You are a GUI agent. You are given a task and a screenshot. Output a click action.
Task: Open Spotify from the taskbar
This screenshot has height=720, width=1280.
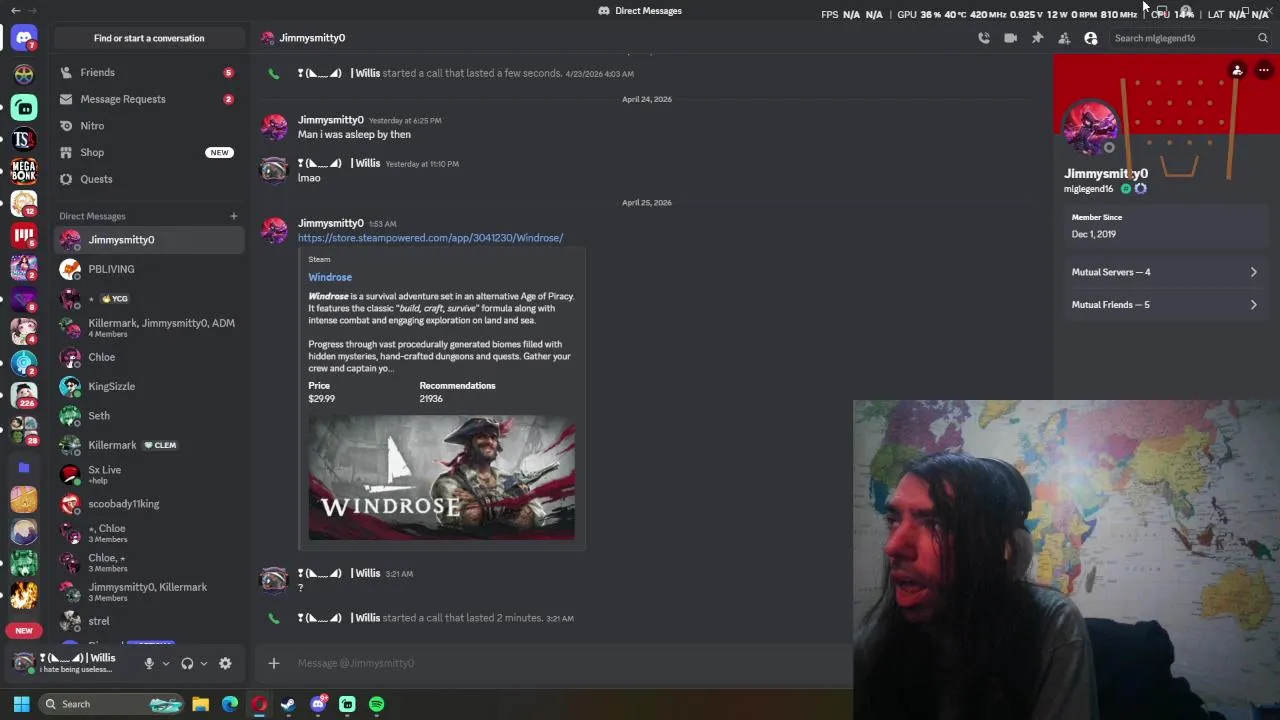[376, 704]
